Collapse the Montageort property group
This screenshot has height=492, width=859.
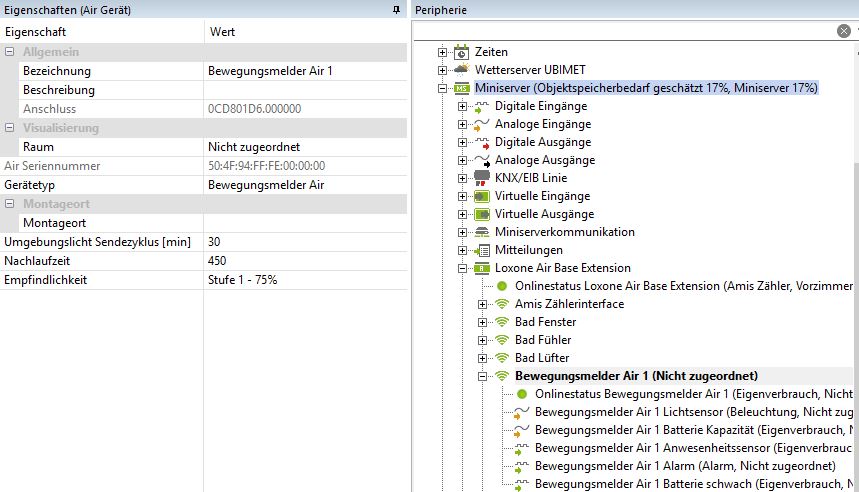tap(10, 204)
